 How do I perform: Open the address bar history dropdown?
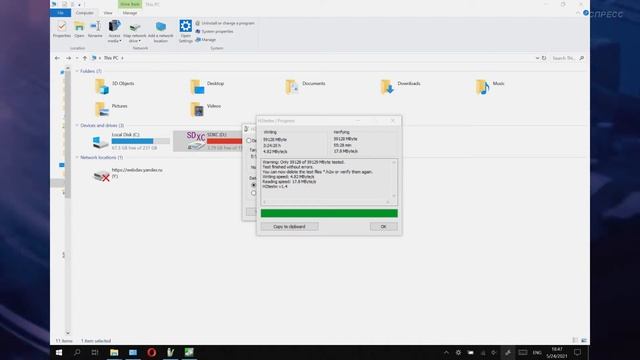click(537, 58)
